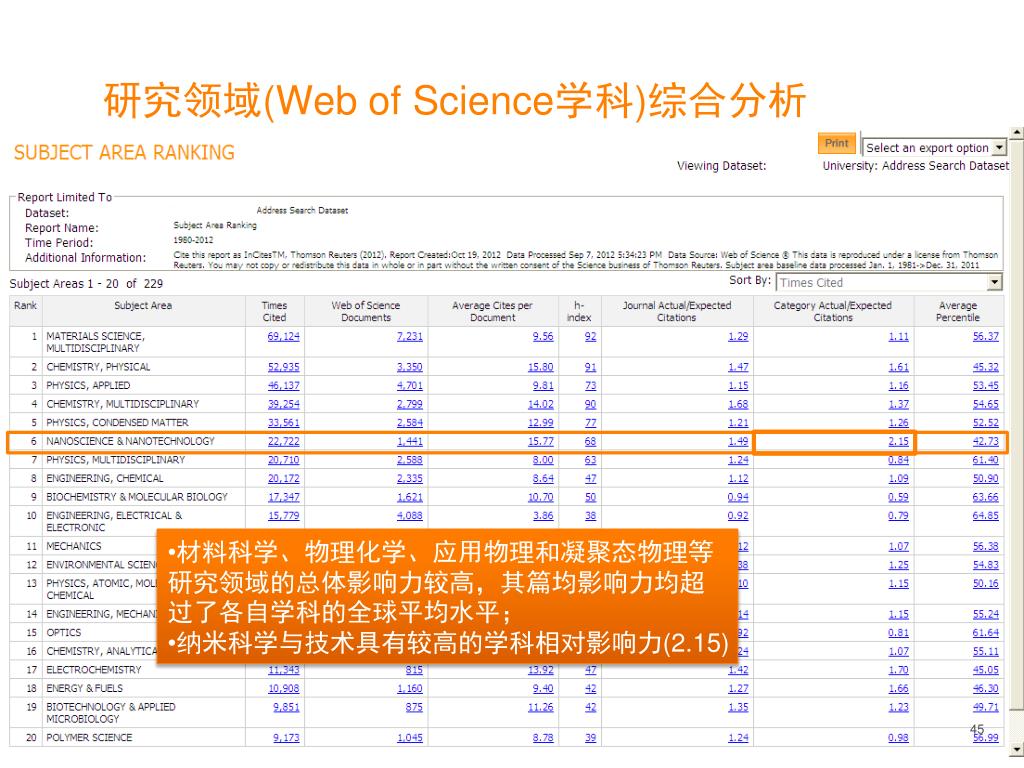Open journal ratio 1.29 link
1024x768 pixels.
coord(738,336)
